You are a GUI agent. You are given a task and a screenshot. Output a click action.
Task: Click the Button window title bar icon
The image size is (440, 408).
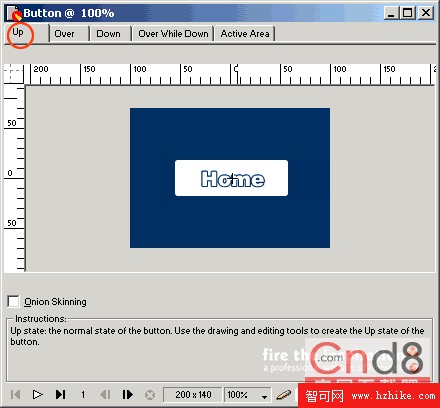click(14, 13)
